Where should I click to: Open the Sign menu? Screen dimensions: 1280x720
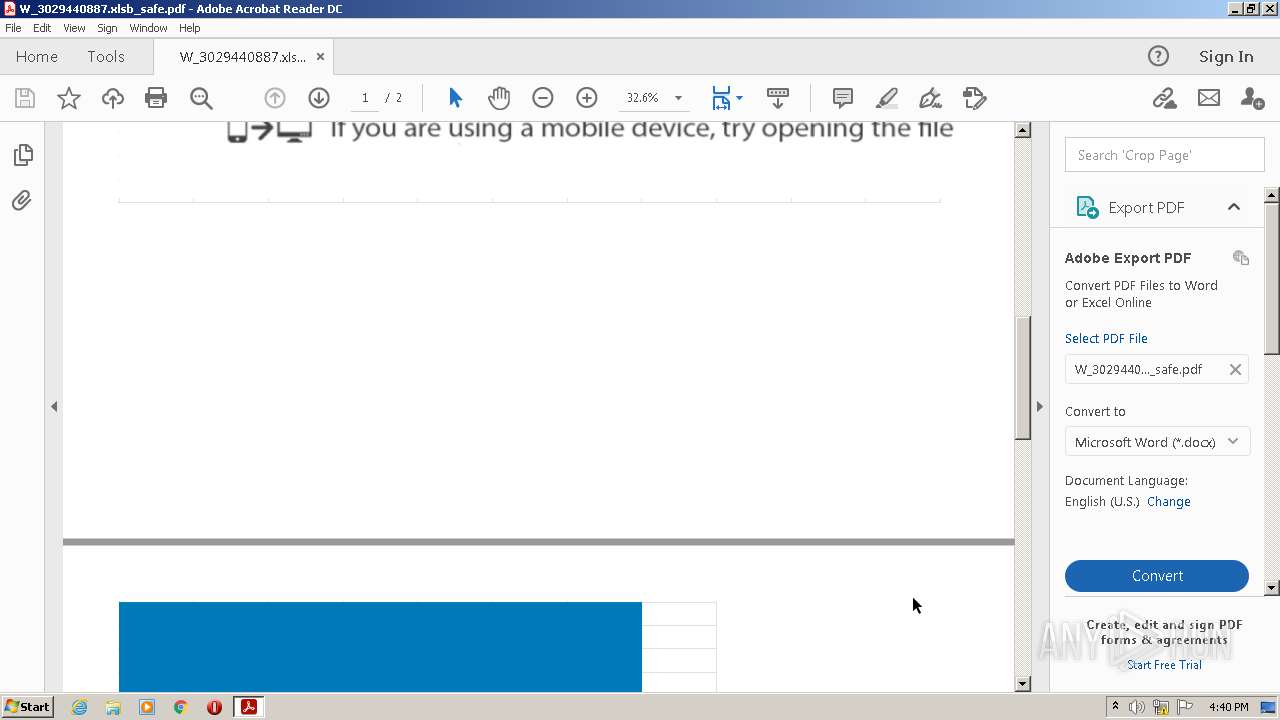pyautogui.click(x=107, y=28)
